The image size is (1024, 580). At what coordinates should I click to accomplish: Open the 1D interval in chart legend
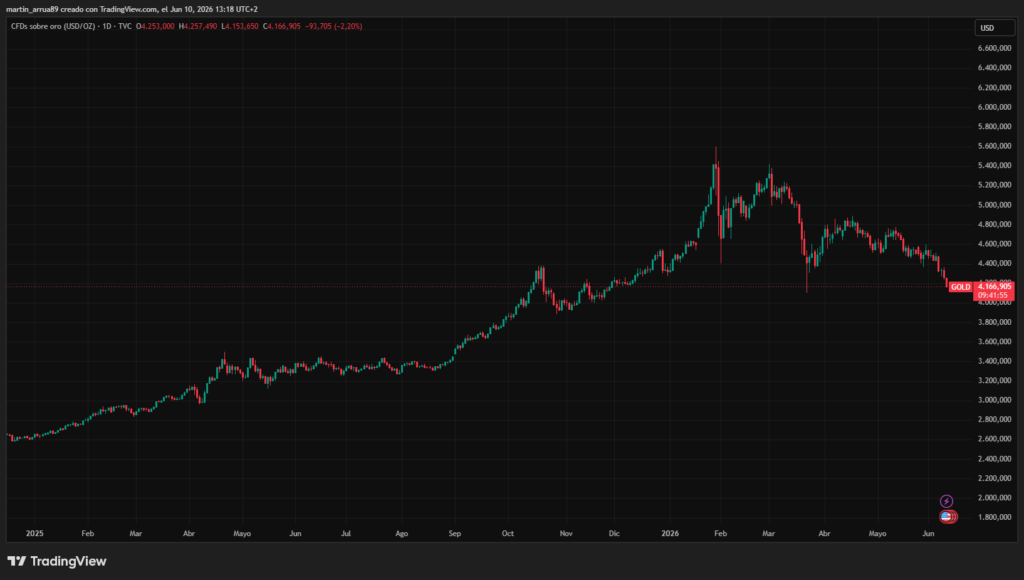tap(106, 26)
